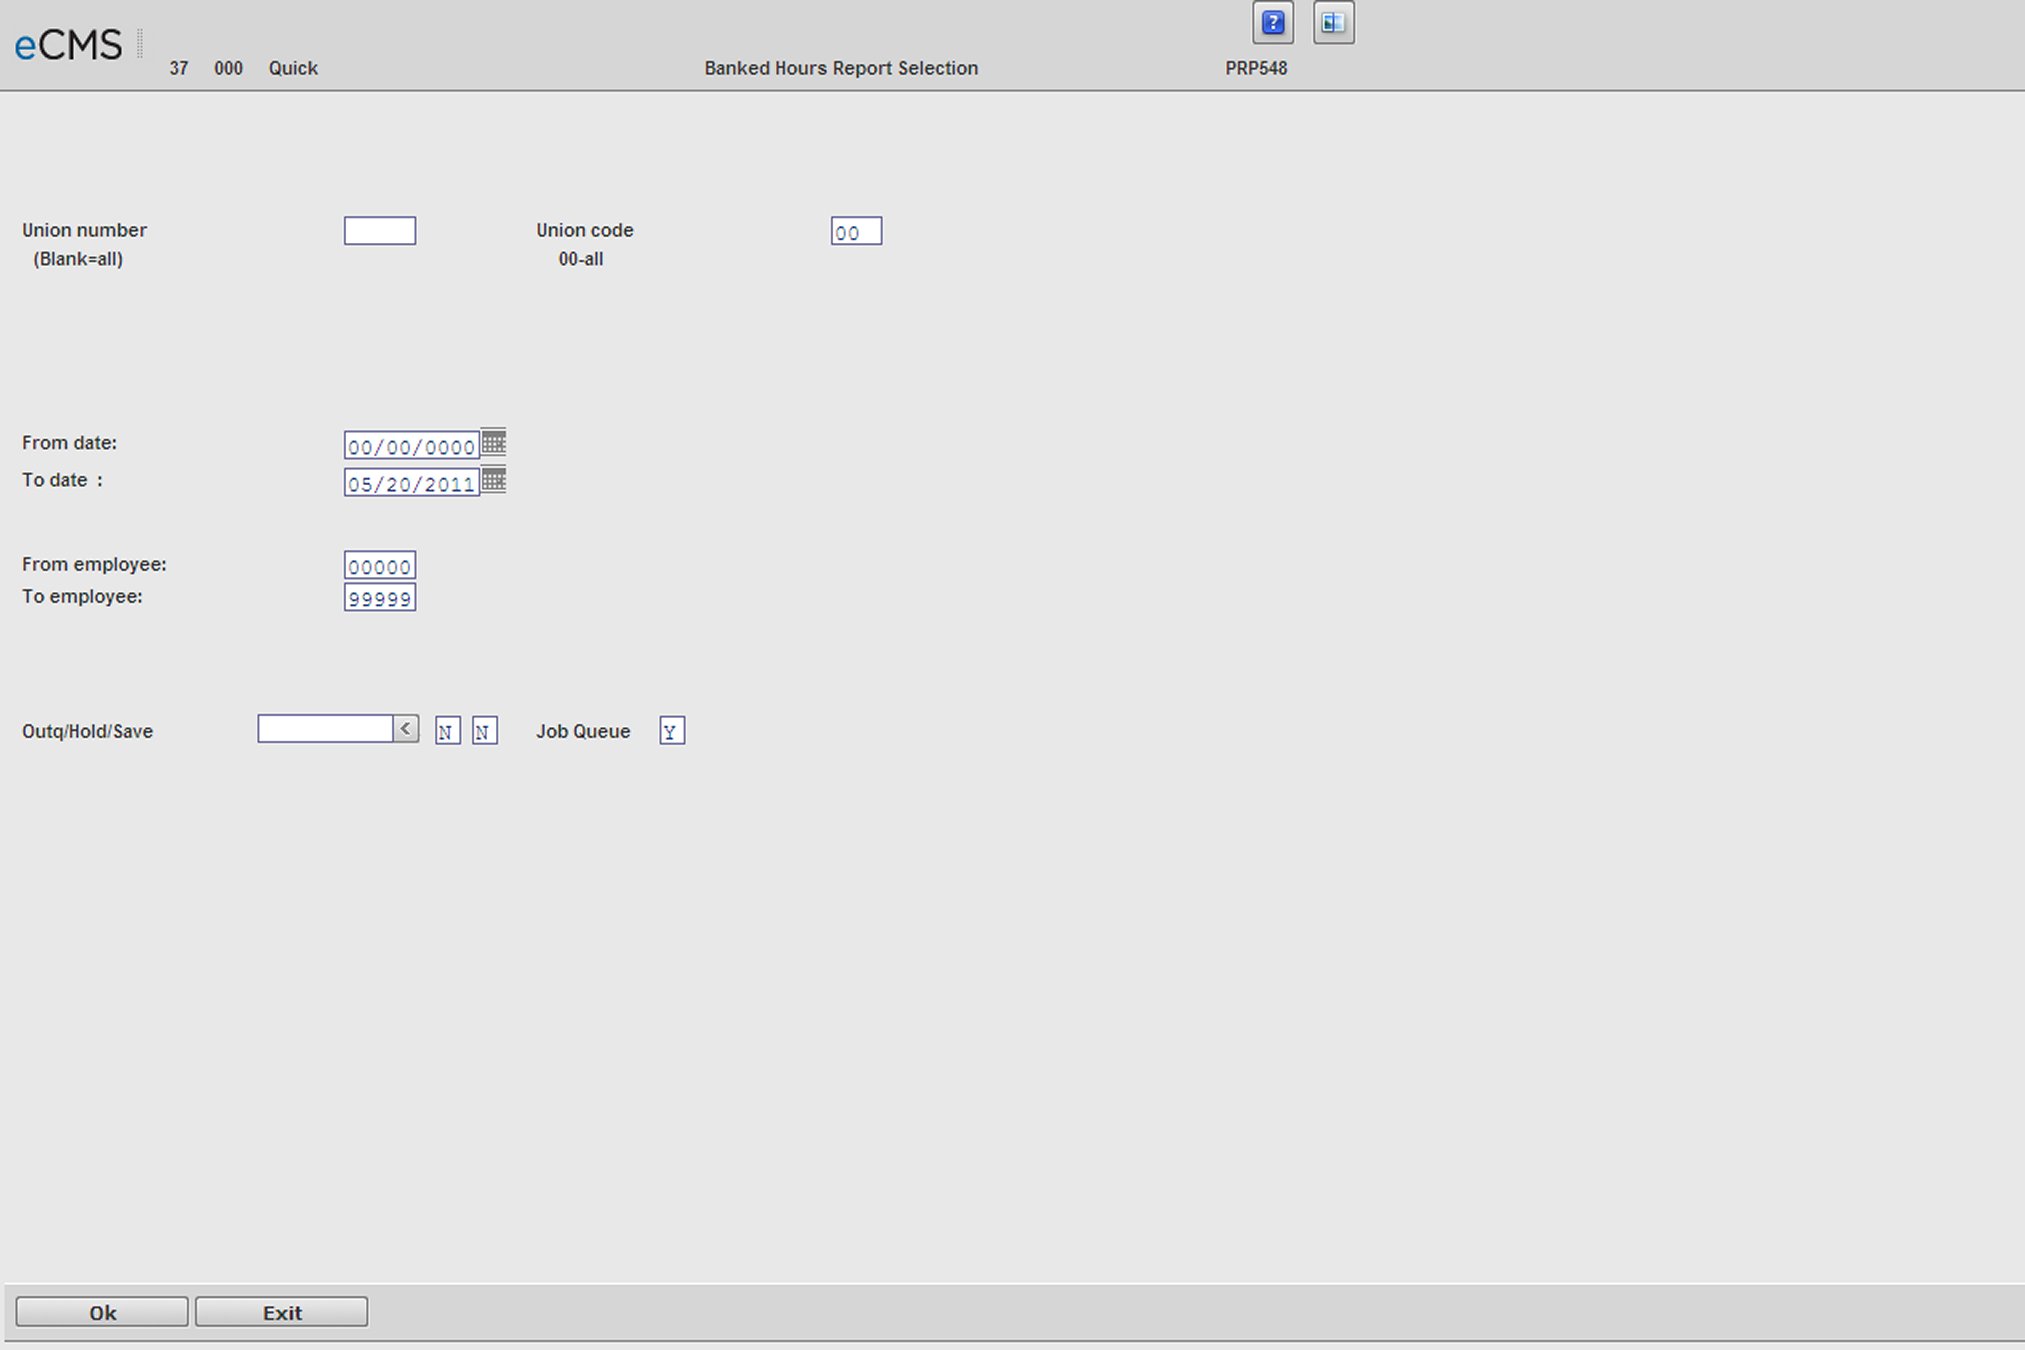Click the 00-all hint text
Image resolution: width=2025 pixels, height=1350 pixels.
click(x=581, y=259)
